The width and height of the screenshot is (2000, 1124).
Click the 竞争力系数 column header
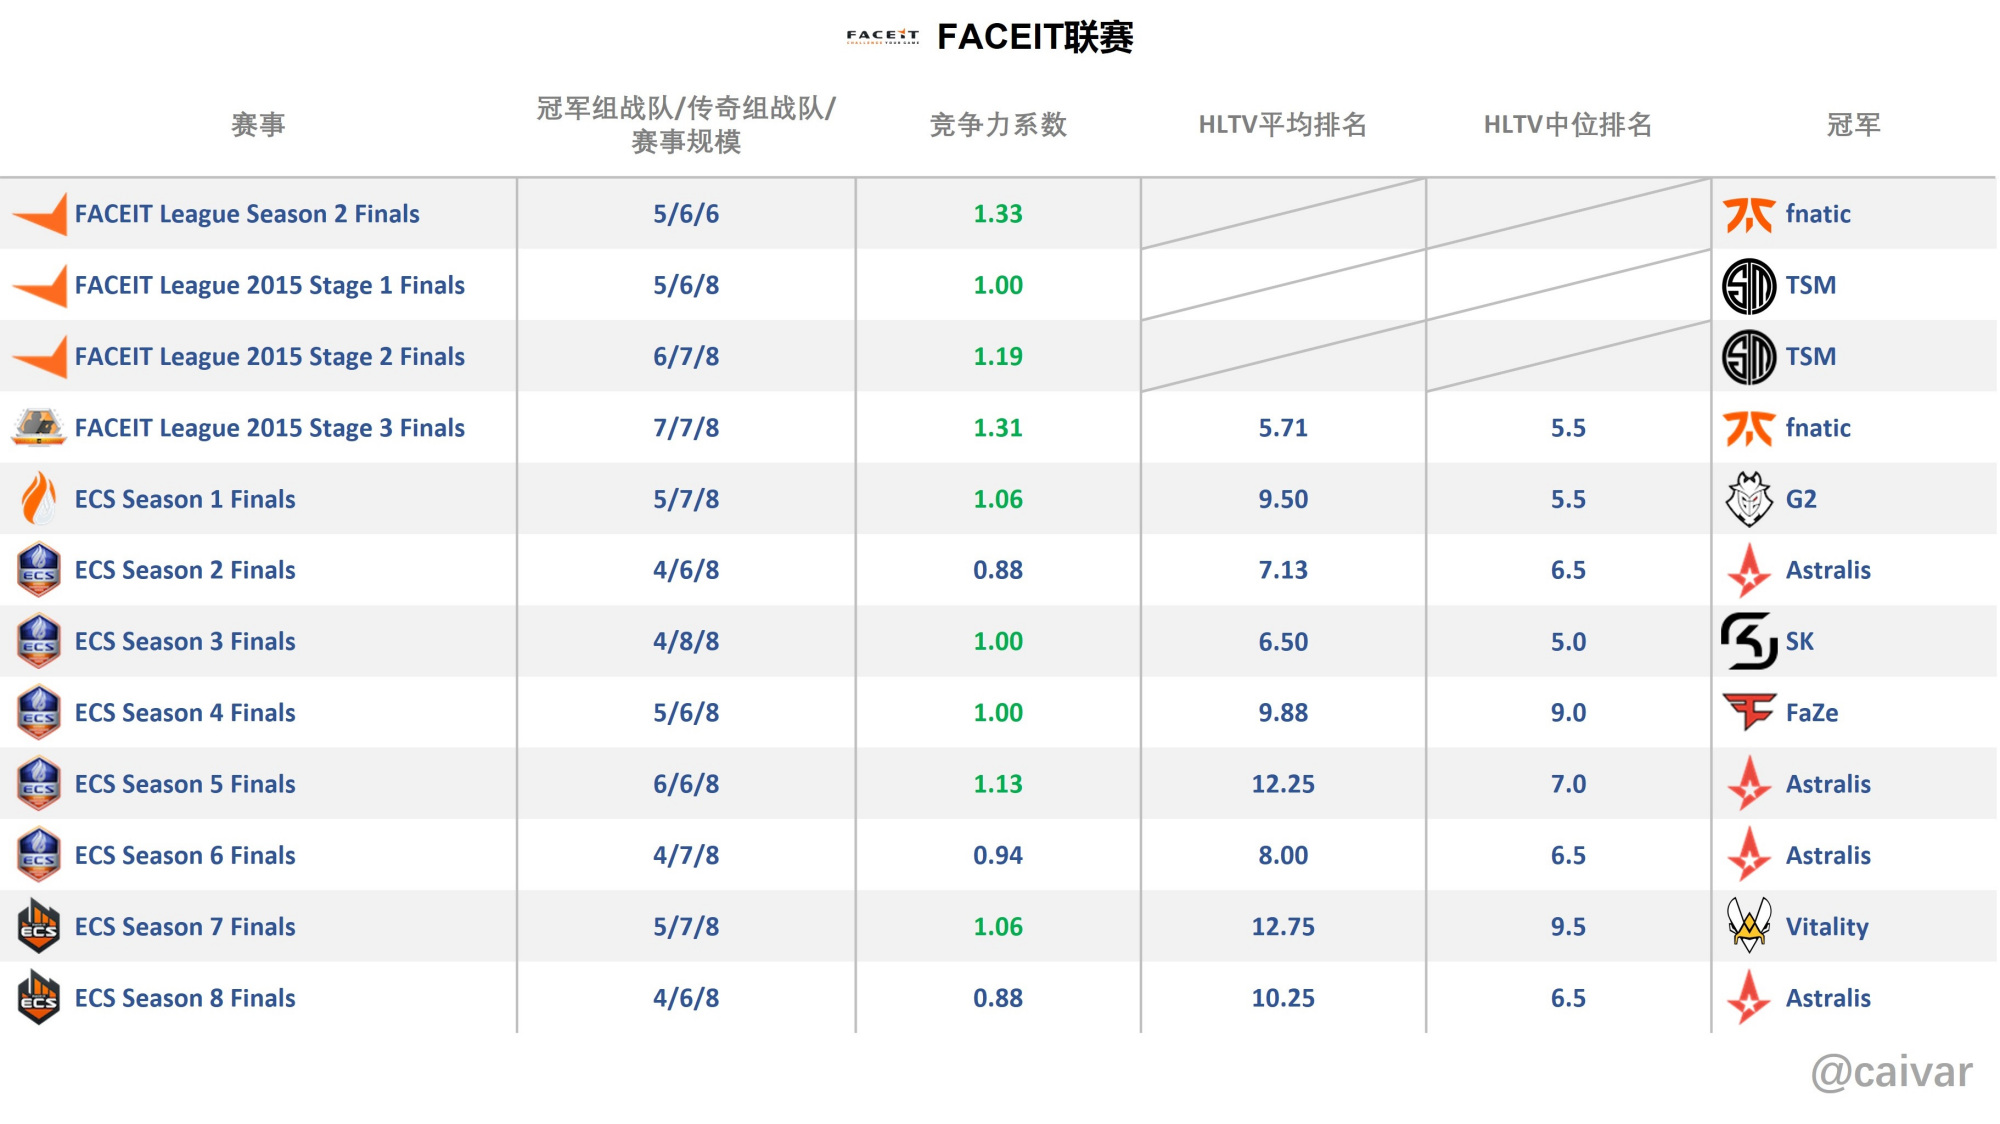[998, 125]
